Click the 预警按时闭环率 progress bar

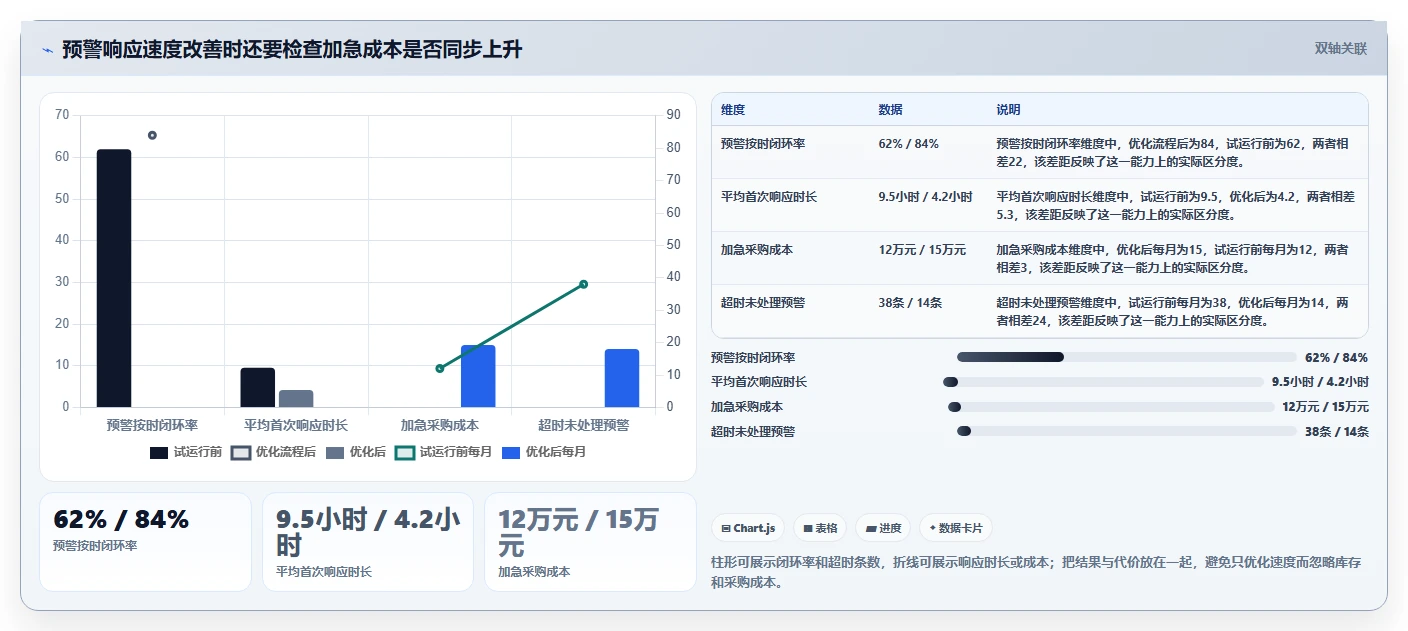(x=1126, y=357)
